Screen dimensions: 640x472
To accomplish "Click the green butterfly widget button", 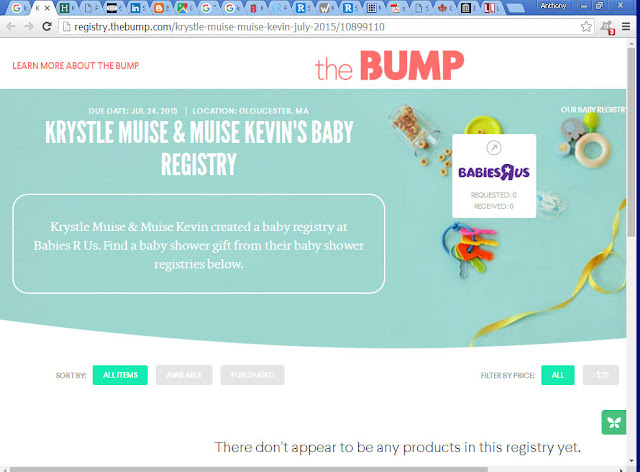I will 613,422.
